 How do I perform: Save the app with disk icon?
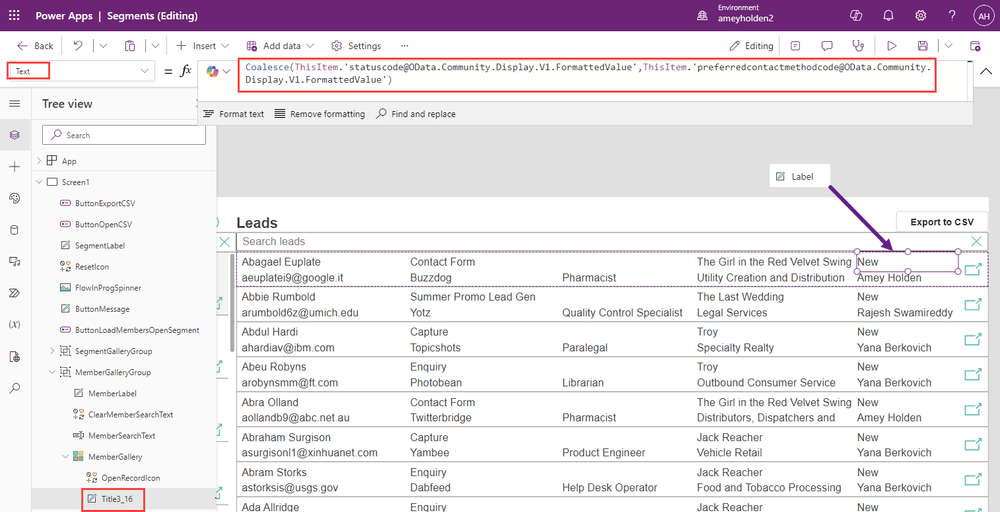(x=922, y=46)
